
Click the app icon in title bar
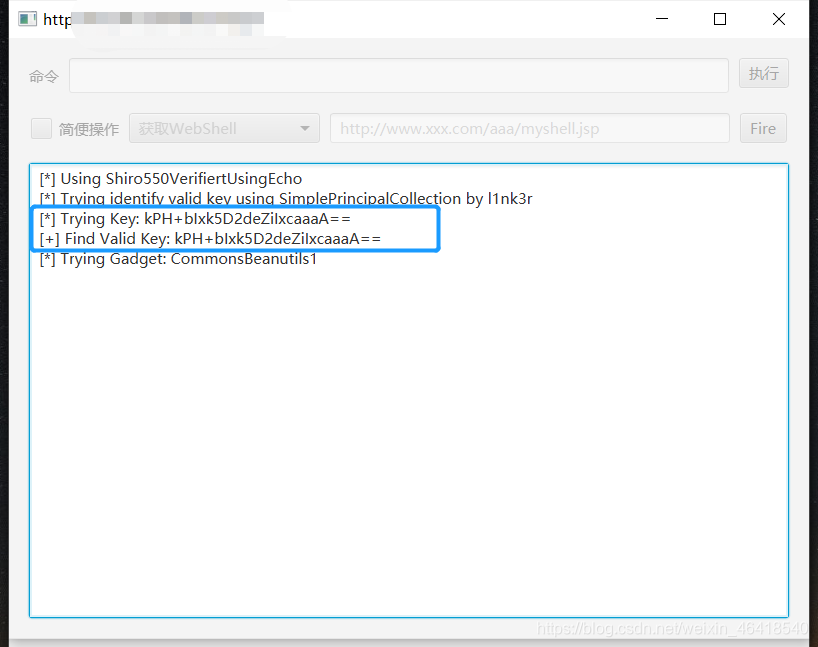(27, 19)
